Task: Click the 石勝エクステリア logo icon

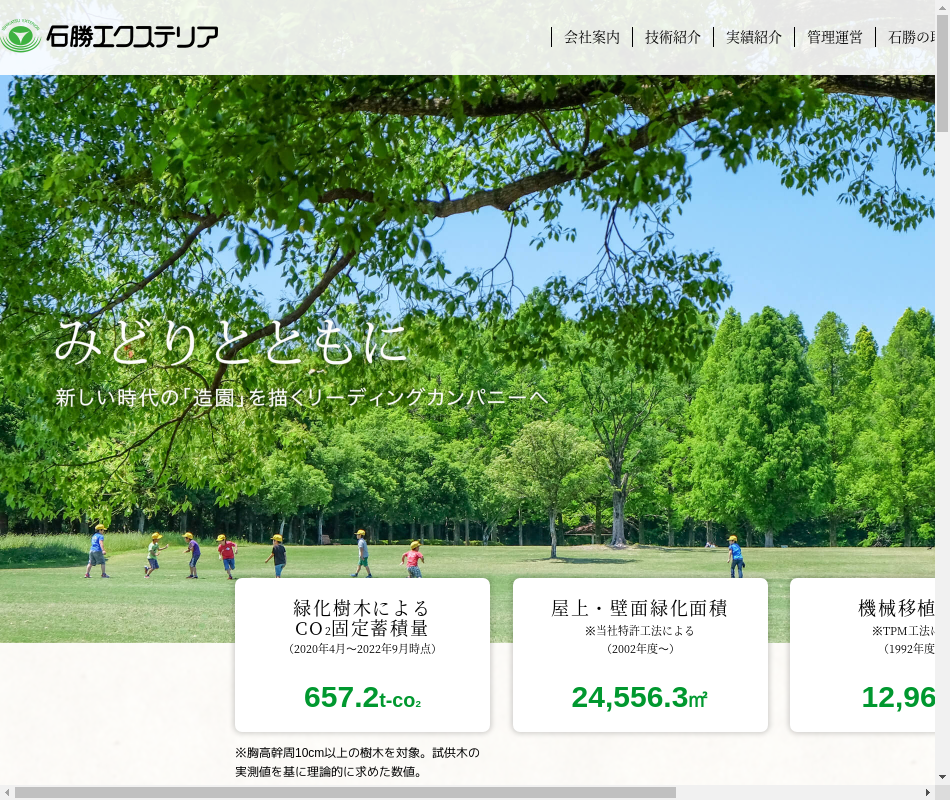Action: point(21,37)
